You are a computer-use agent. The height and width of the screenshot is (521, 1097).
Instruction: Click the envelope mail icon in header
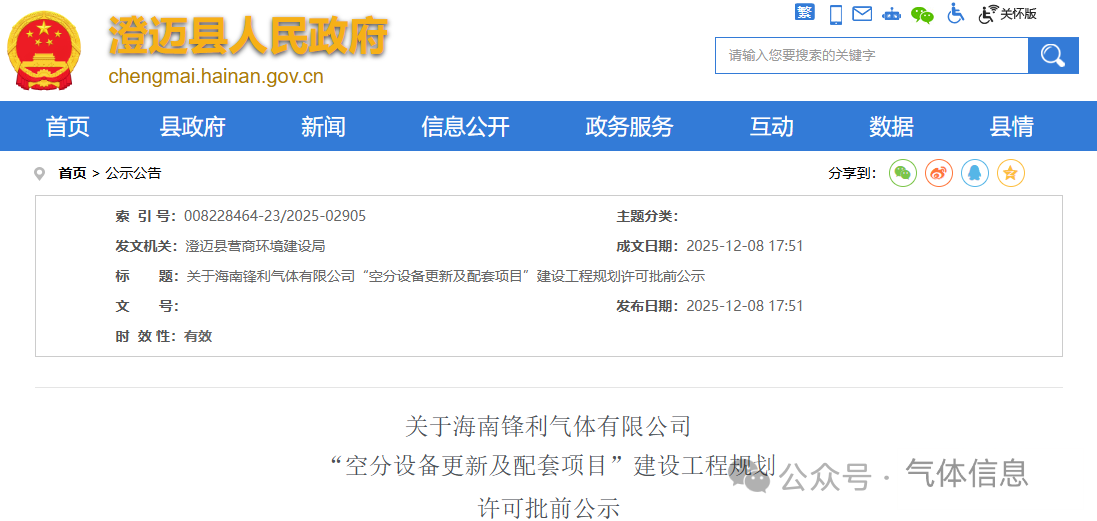click(862, 14)
